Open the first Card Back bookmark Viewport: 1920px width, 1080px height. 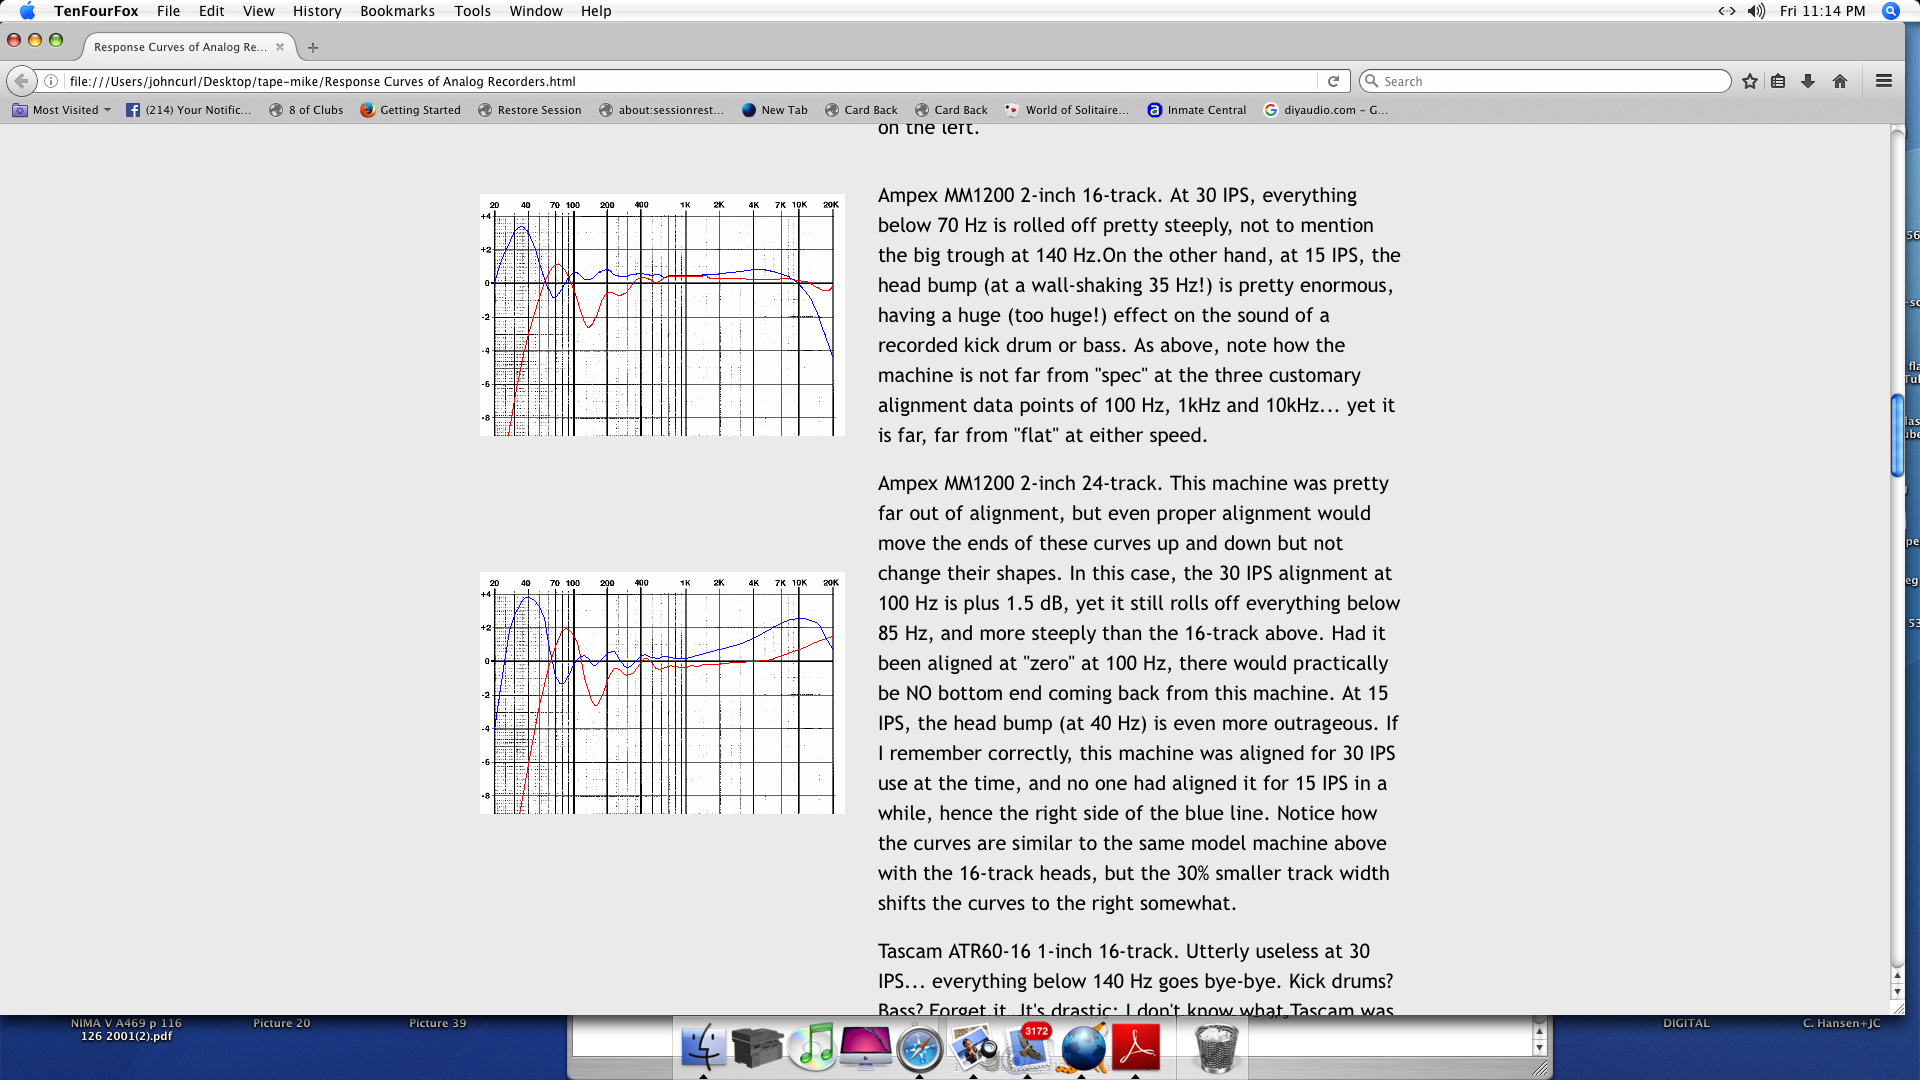point(861,110)
